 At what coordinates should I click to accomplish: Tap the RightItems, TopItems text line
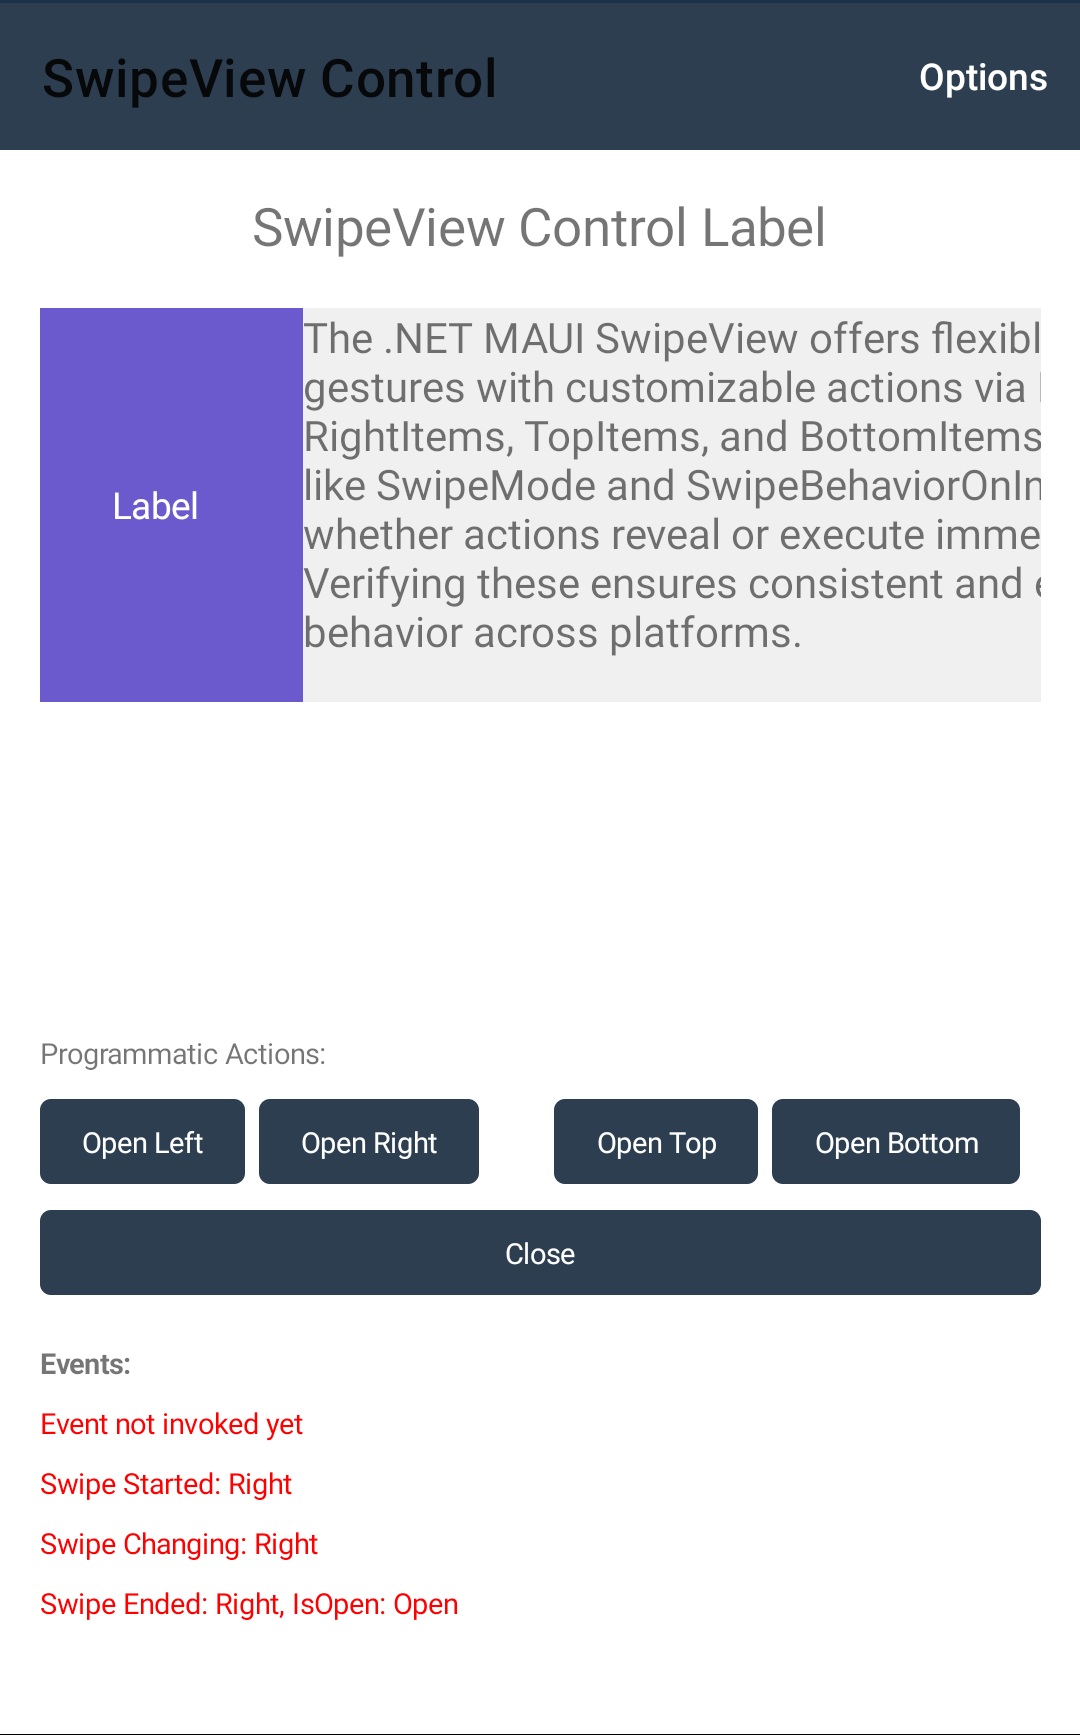tap(672, 437)
